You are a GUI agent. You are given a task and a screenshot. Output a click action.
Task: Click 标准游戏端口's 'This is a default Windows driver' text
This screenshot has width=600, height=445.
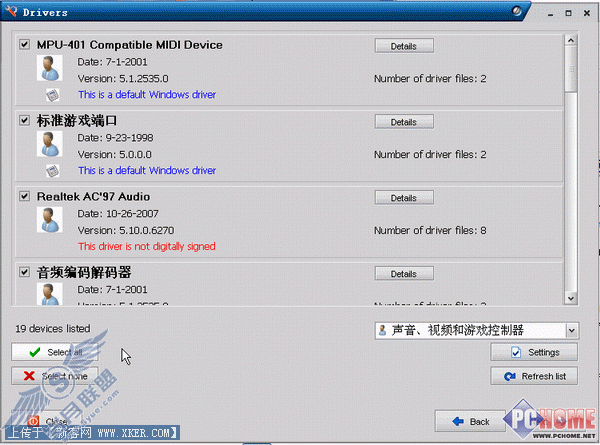[147, 170]
